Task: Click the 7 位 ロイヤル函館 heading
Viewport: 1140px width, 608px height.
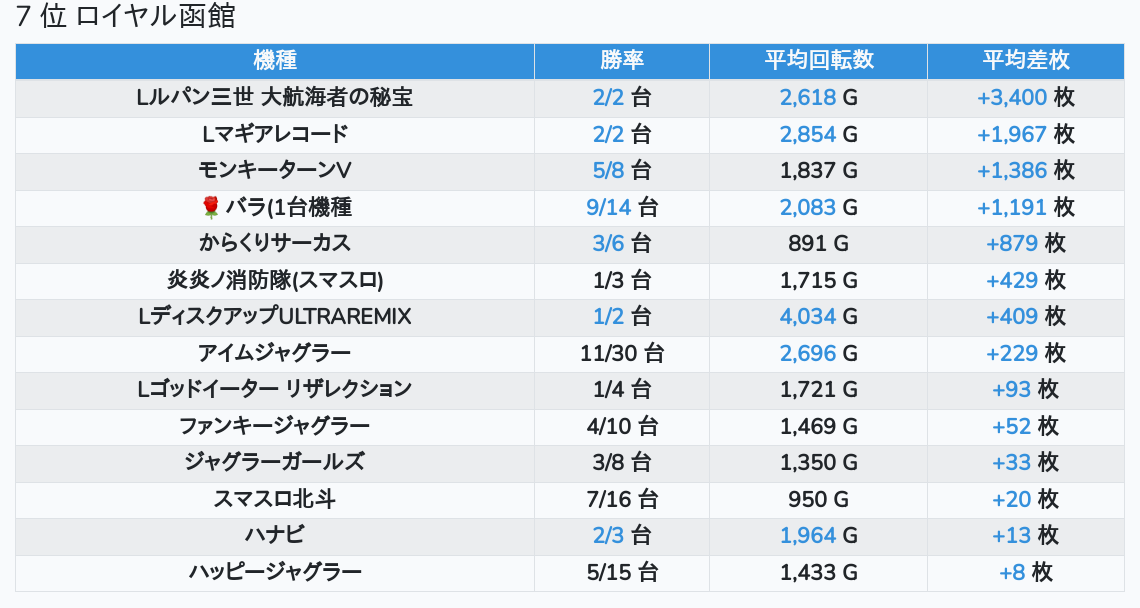Action: pos(125,17)
